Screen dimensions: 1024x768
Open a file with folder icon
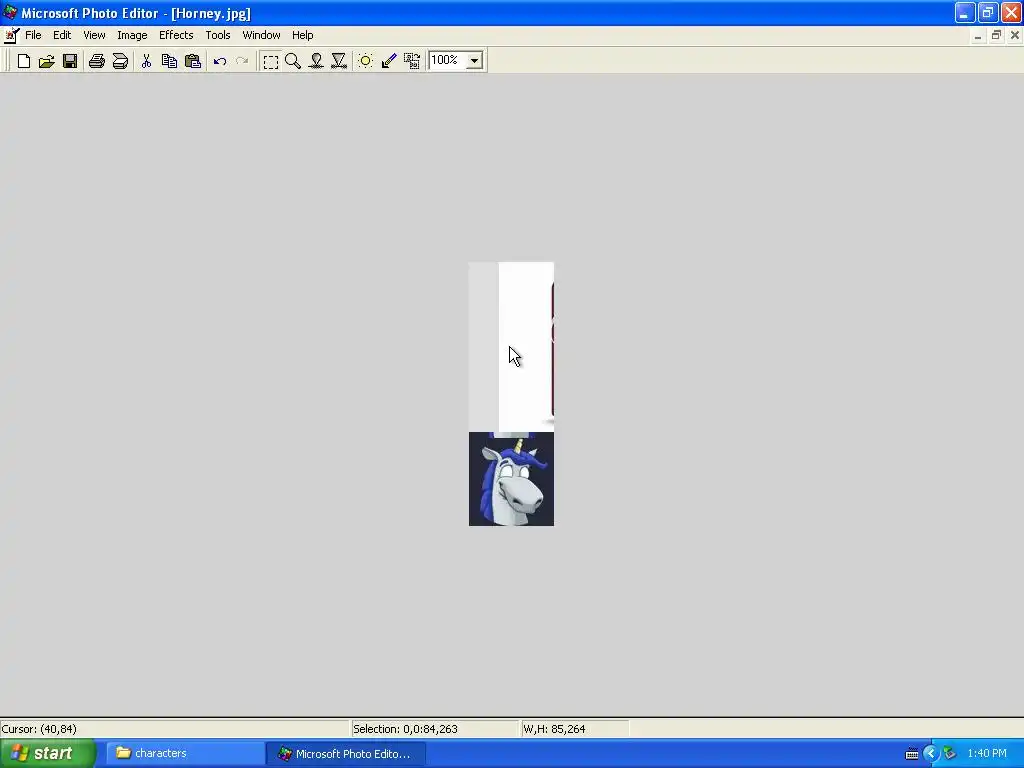pyautogui.click(x=46, y=61)
